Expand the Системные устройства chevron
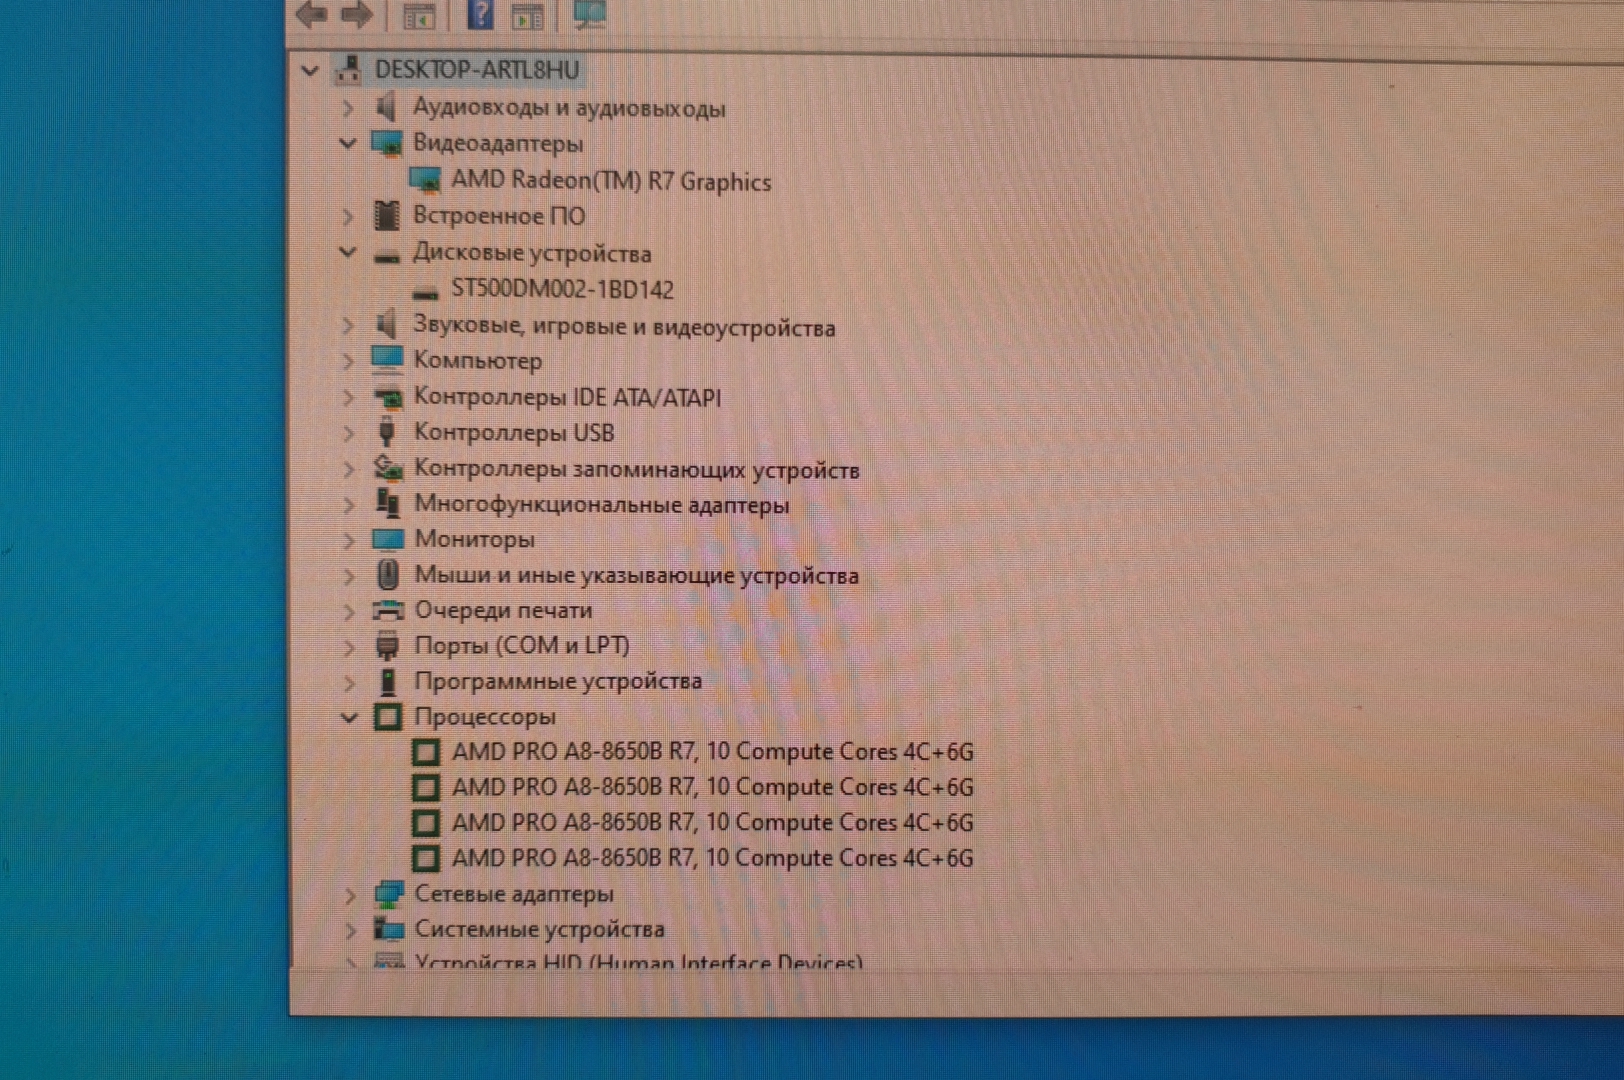1624x1080 pixels. point(349,930)
